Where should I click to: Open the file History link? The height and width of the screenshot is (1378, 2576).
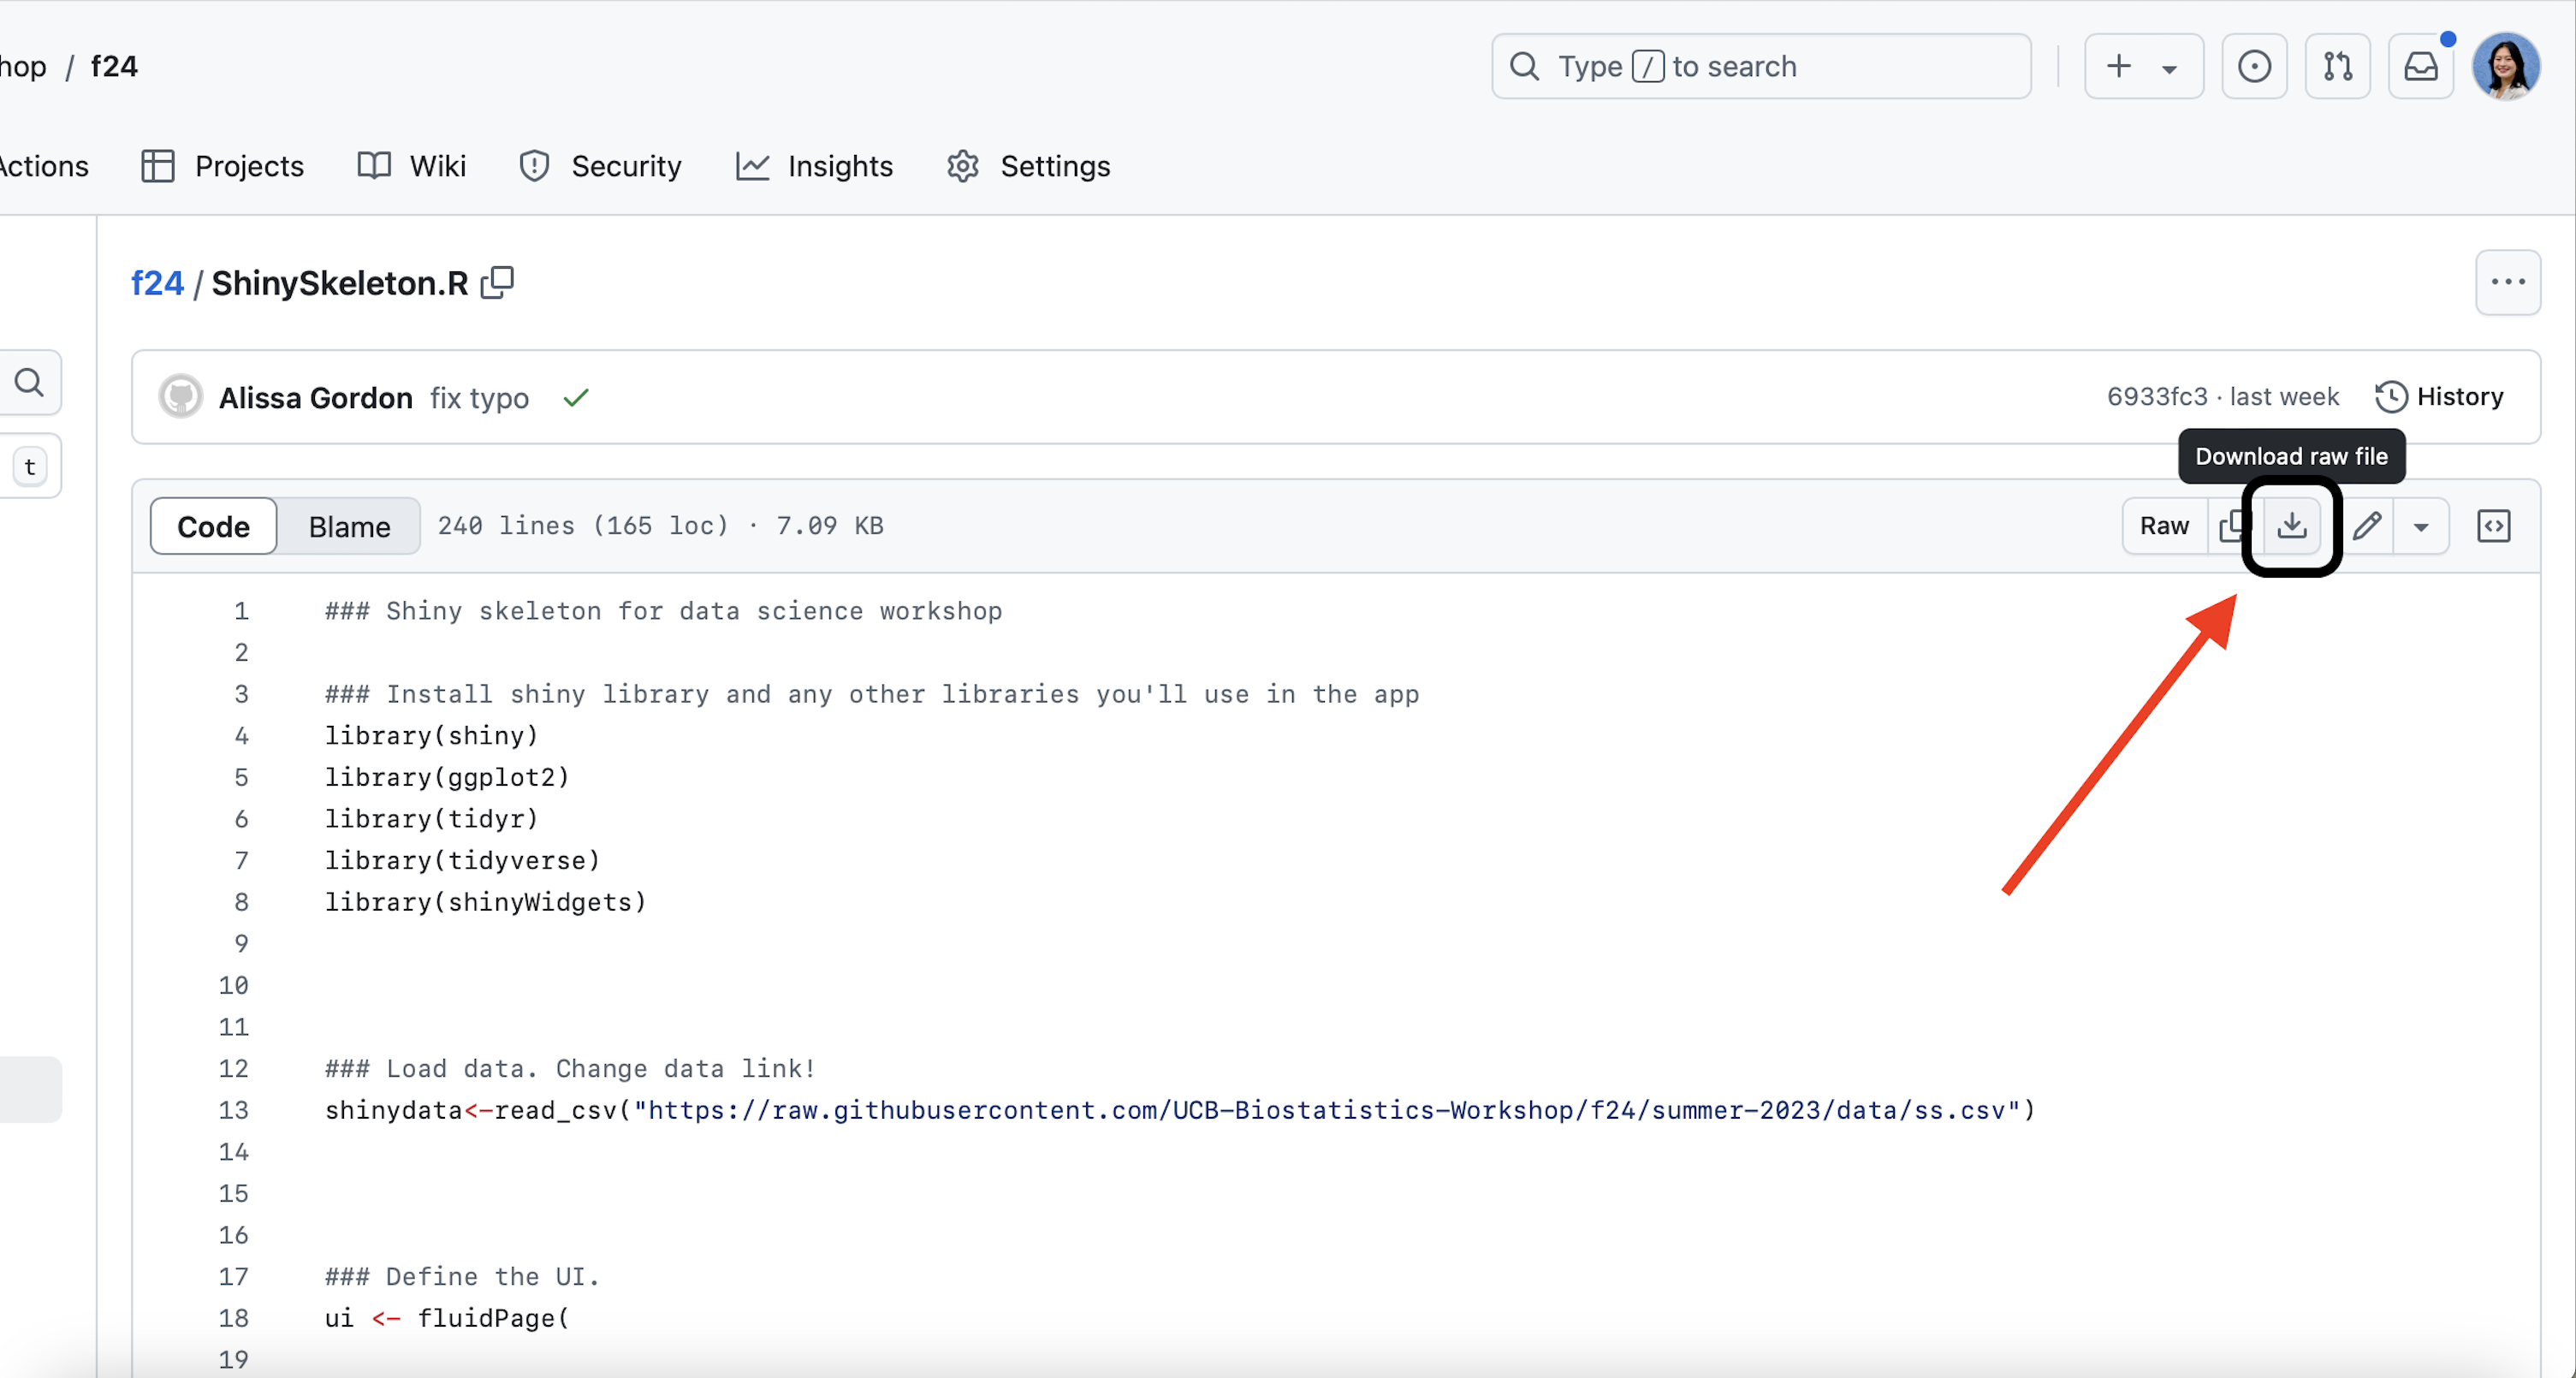[2439, 397]
